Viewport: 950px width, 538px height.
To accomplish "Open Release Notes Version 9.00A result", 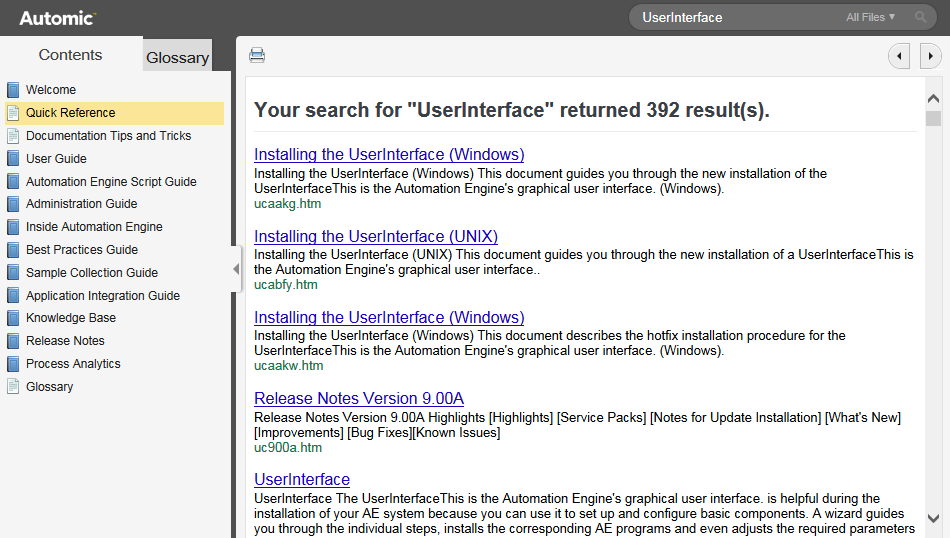I will 359,399.
